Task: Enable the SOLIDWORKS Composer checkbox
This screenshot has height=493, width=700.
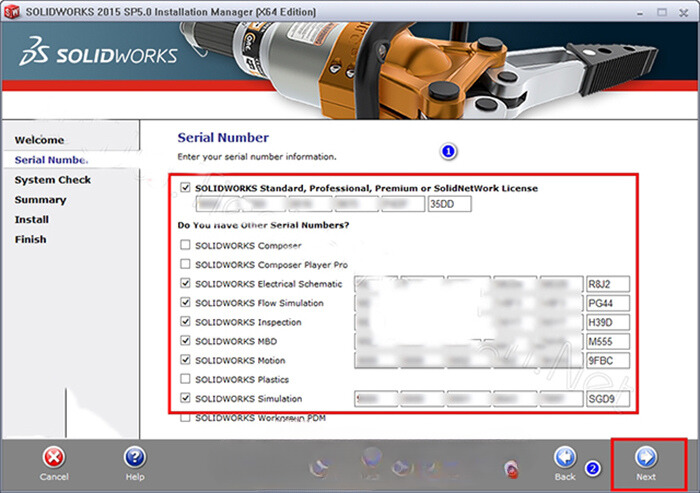Action: [185, 245]
